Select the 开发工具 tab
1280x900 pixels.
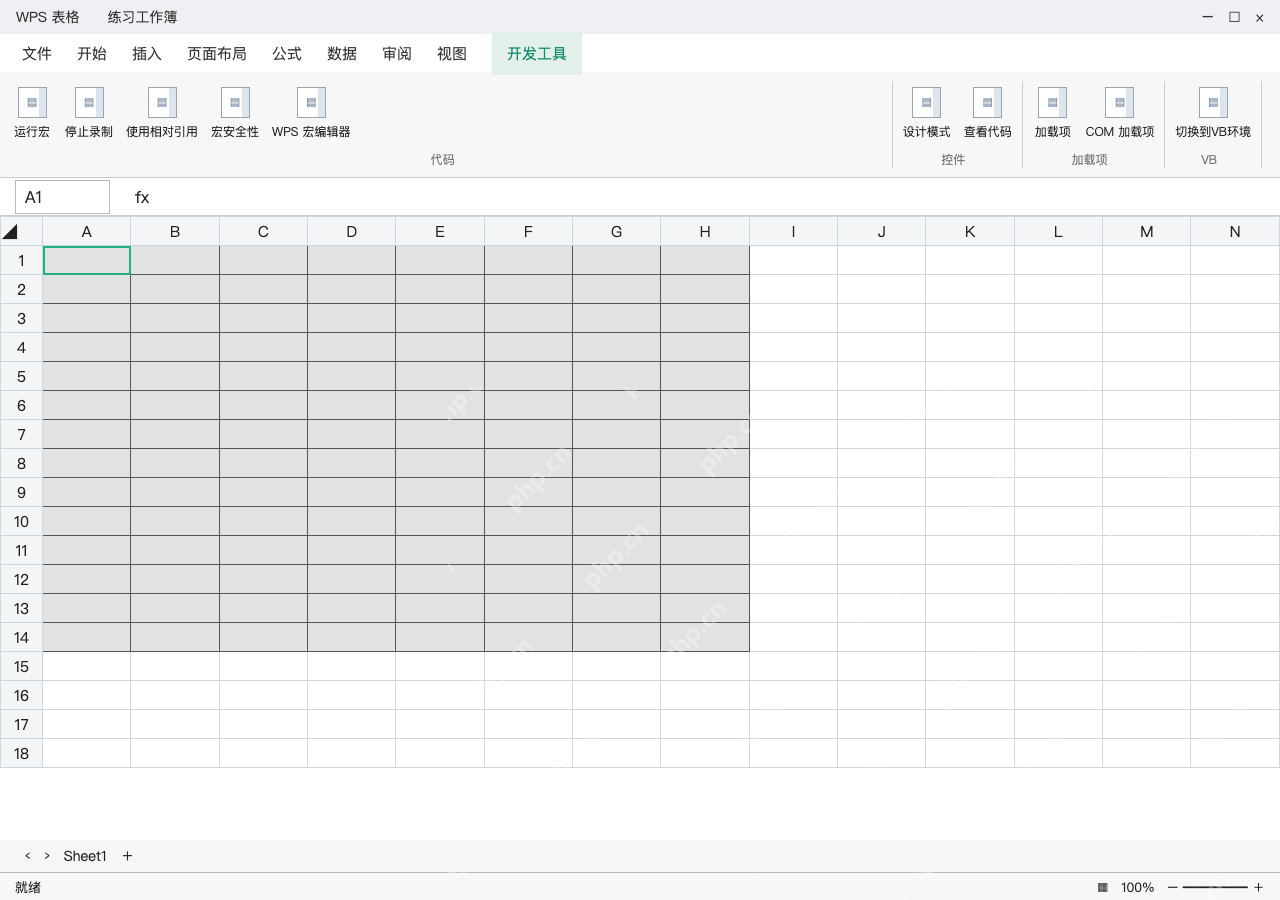(x=537, y=54)
